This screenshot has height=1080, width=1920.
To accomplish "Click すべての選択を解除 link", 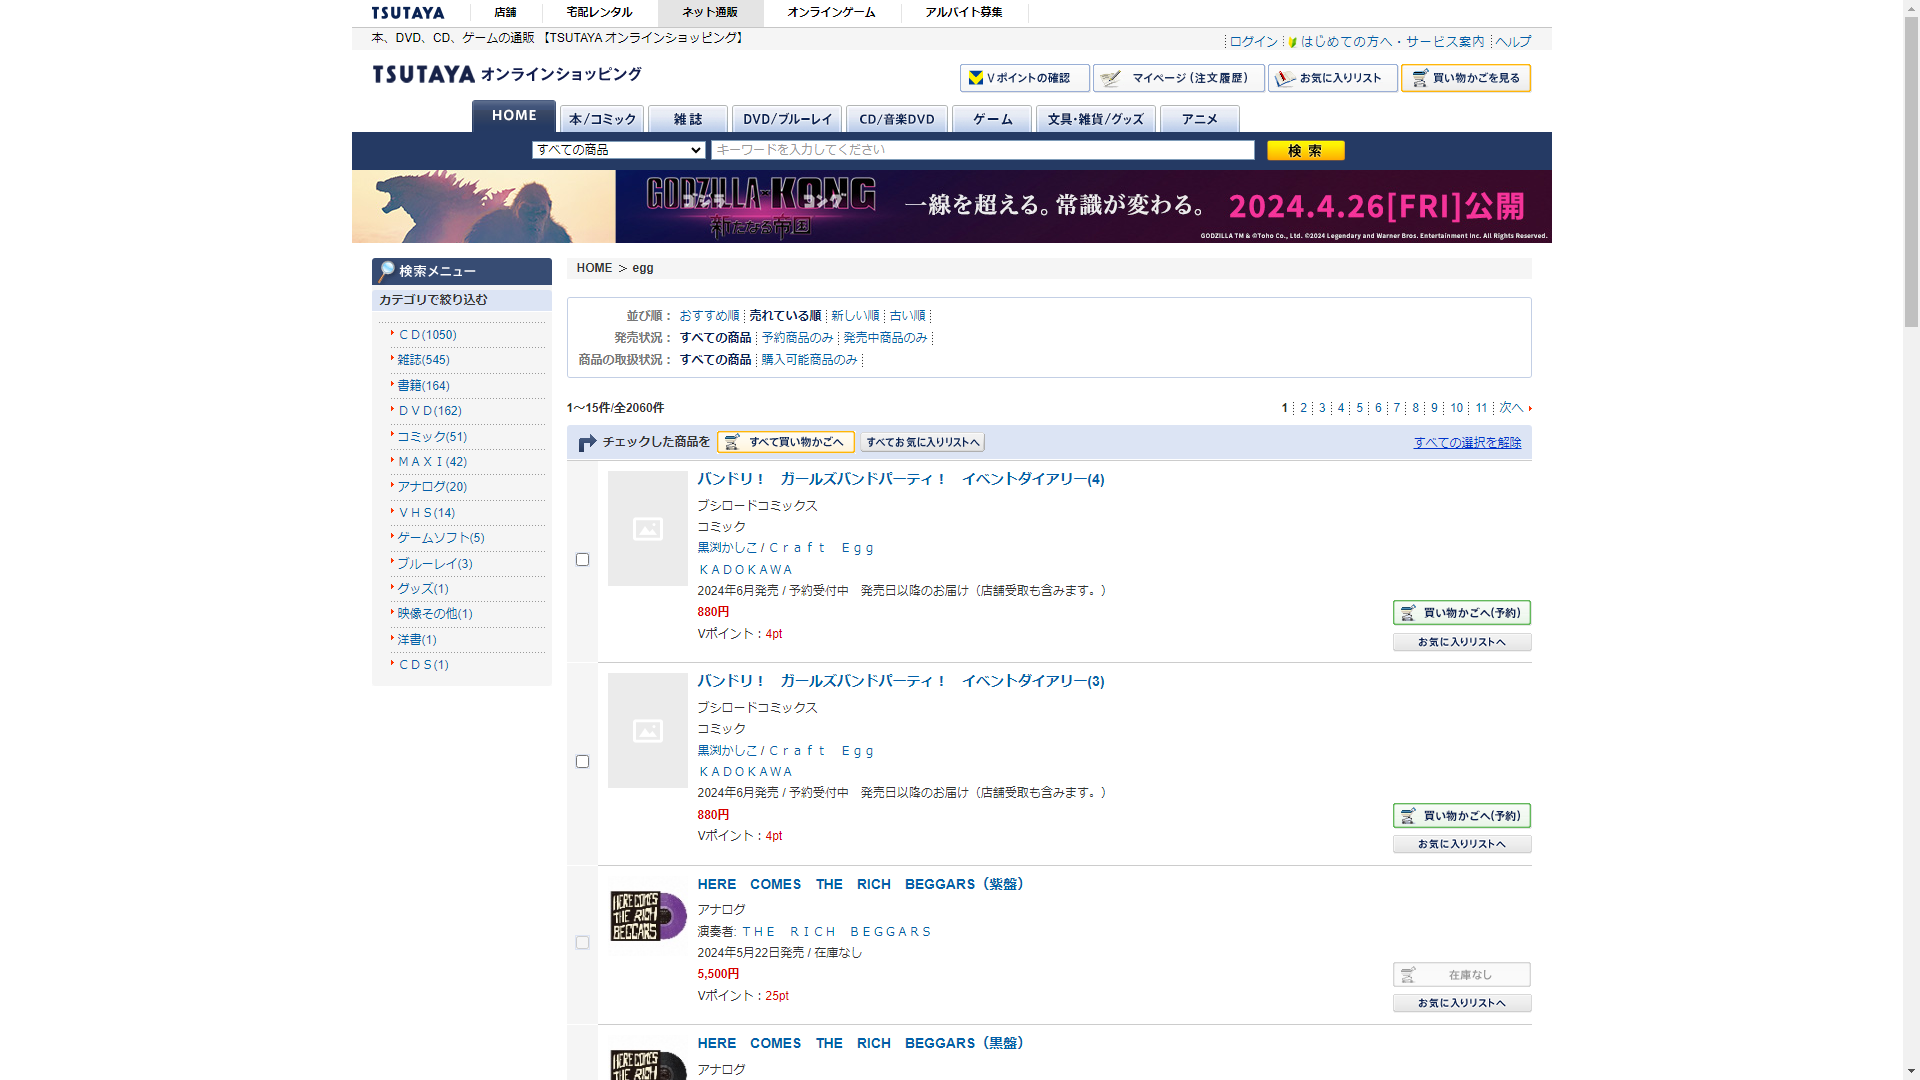I will (x=1467, y=443).
